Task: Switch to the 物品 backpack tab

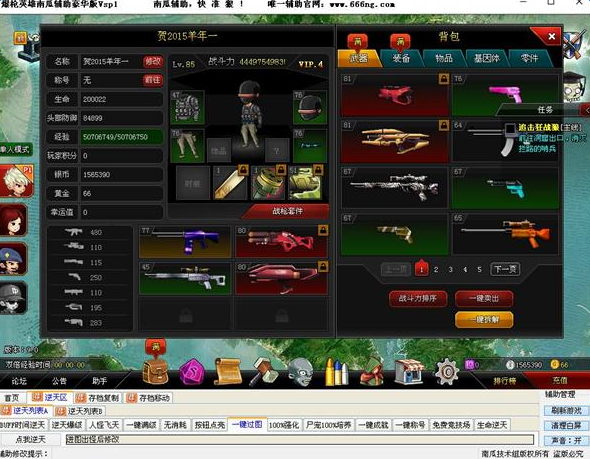Action: tap(444, 58)
